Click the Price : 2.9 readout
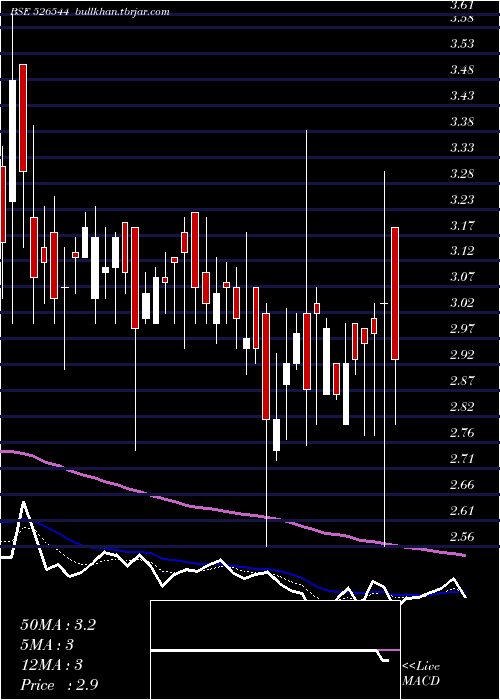 coord(59,685)
